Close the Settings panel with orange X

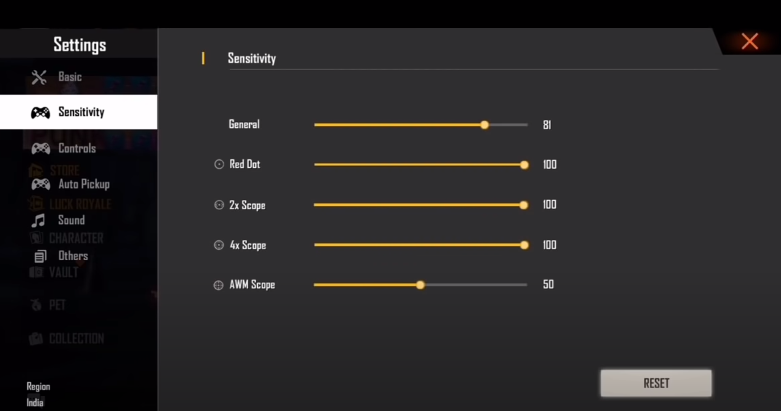(750, 41)
